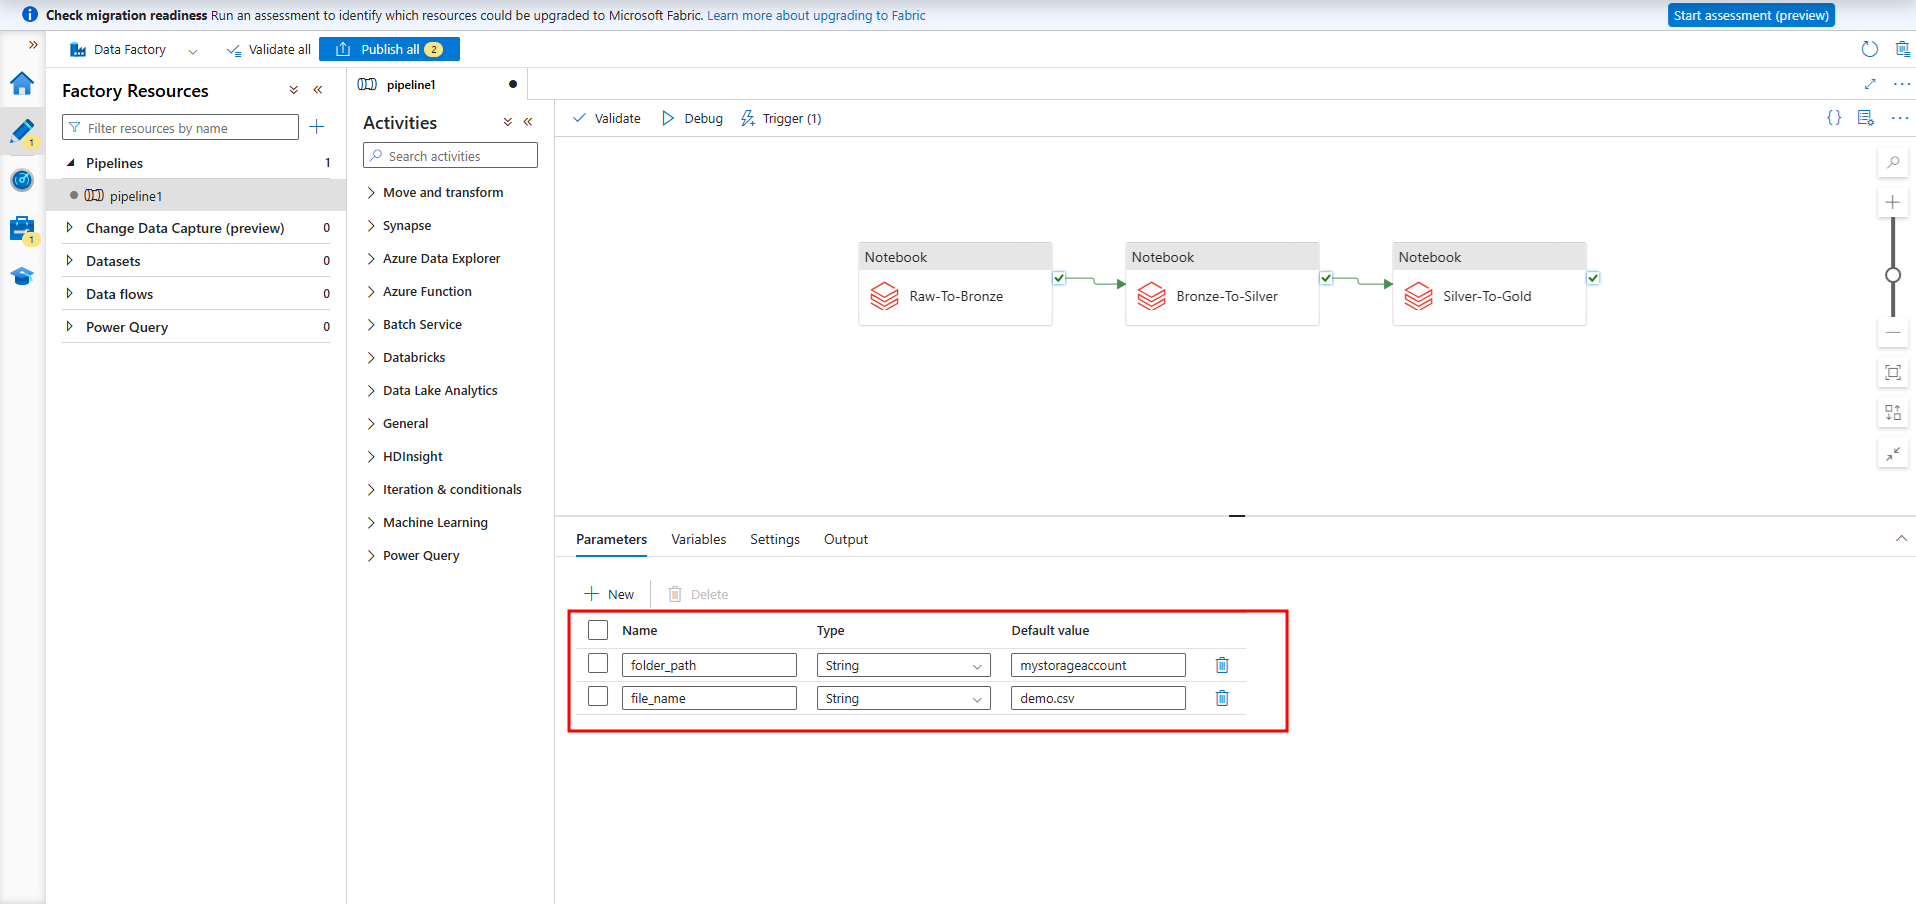Open the Settings tab
The height and width of the screenshot is (904, 1916).
774,539
